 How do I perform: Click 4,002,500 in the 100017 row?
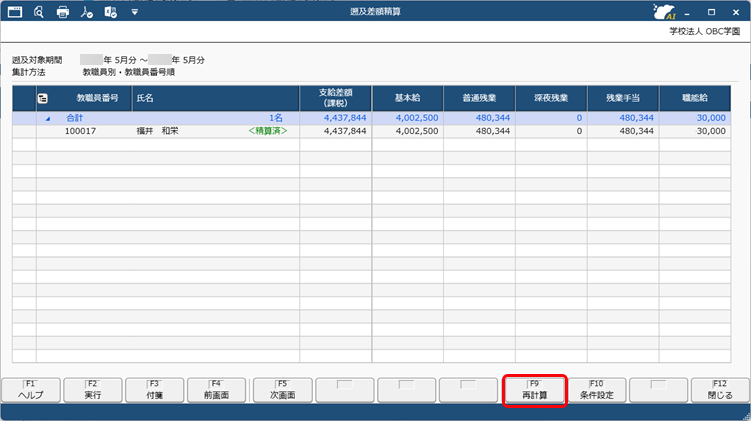coord(417,131)
